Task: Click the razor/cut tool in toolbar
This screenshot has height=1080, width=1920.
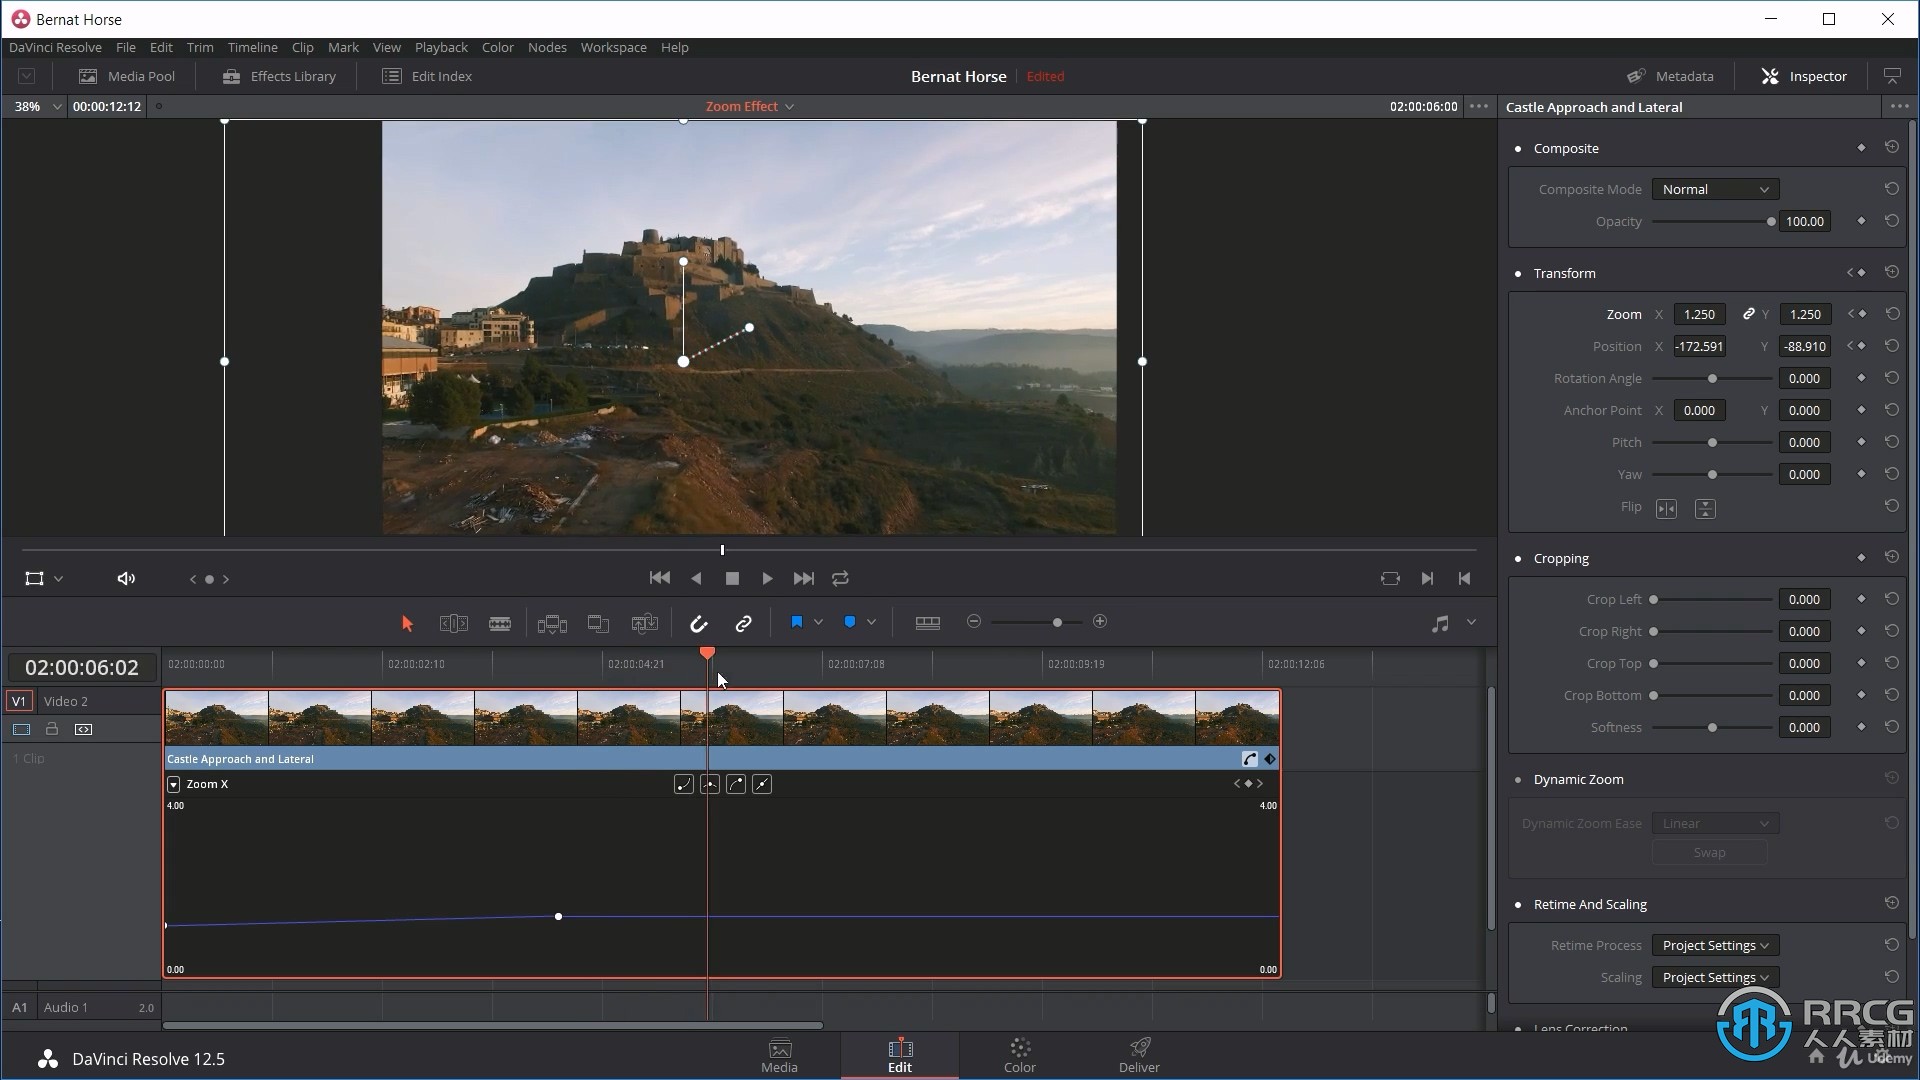Action: 501,622
